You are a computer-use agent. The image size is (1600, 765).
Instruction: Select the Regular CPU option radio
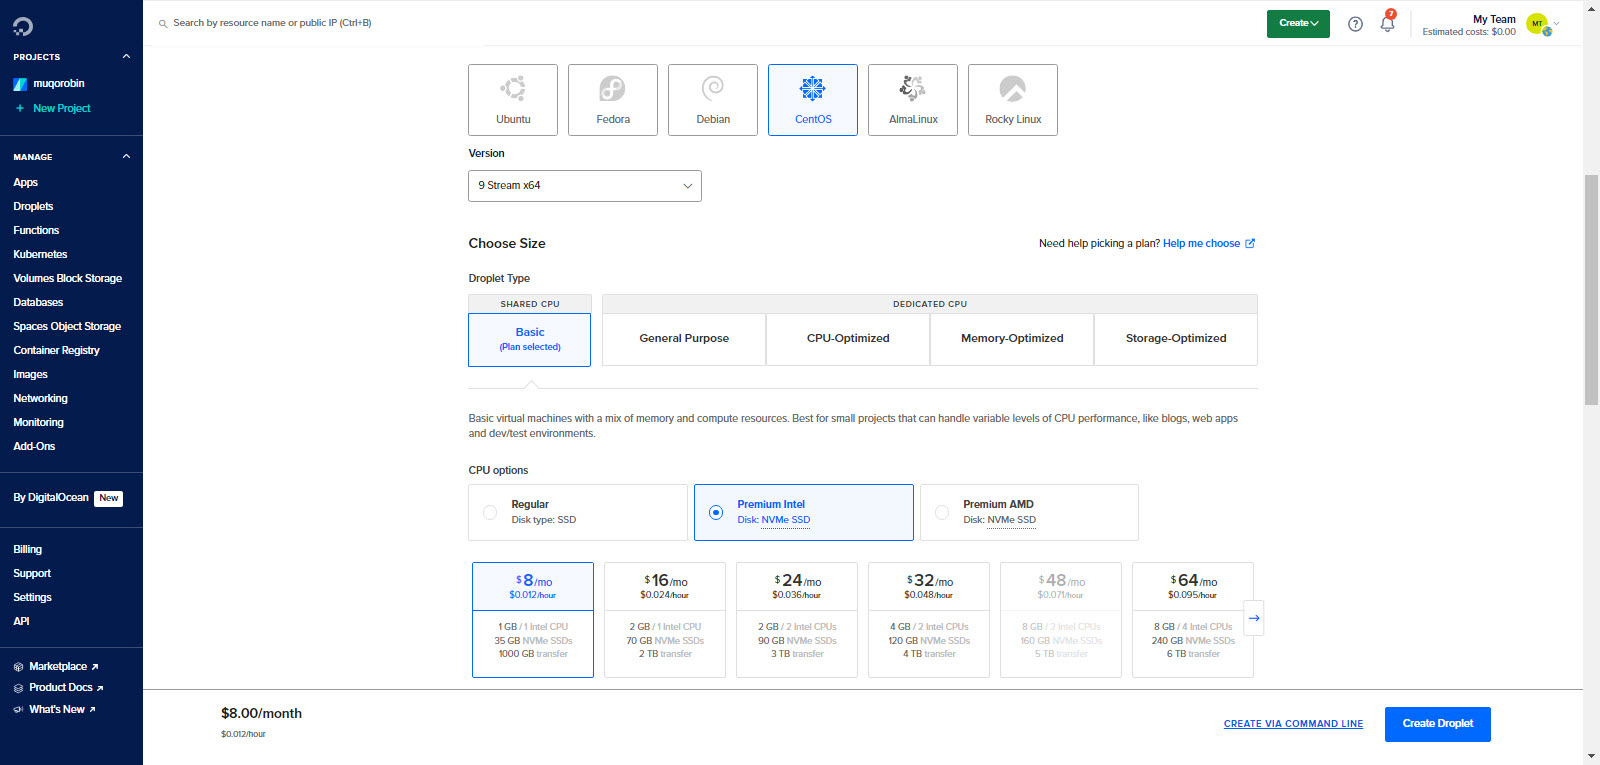point(490,512)
